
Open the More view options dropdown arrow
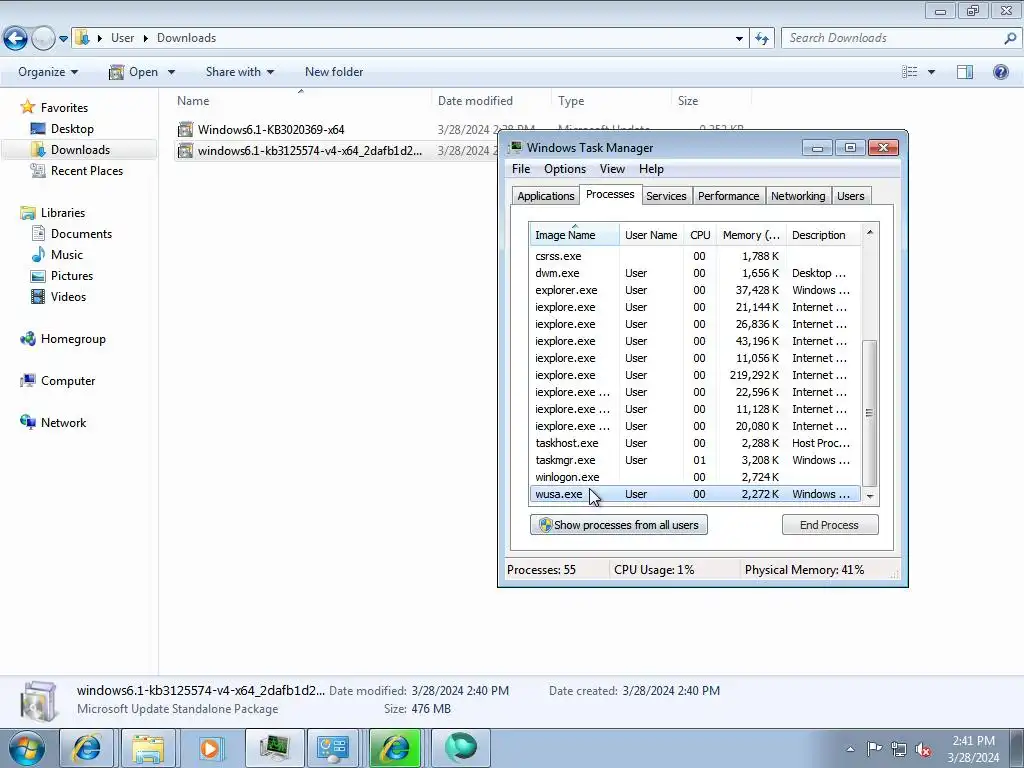point(931,72)
